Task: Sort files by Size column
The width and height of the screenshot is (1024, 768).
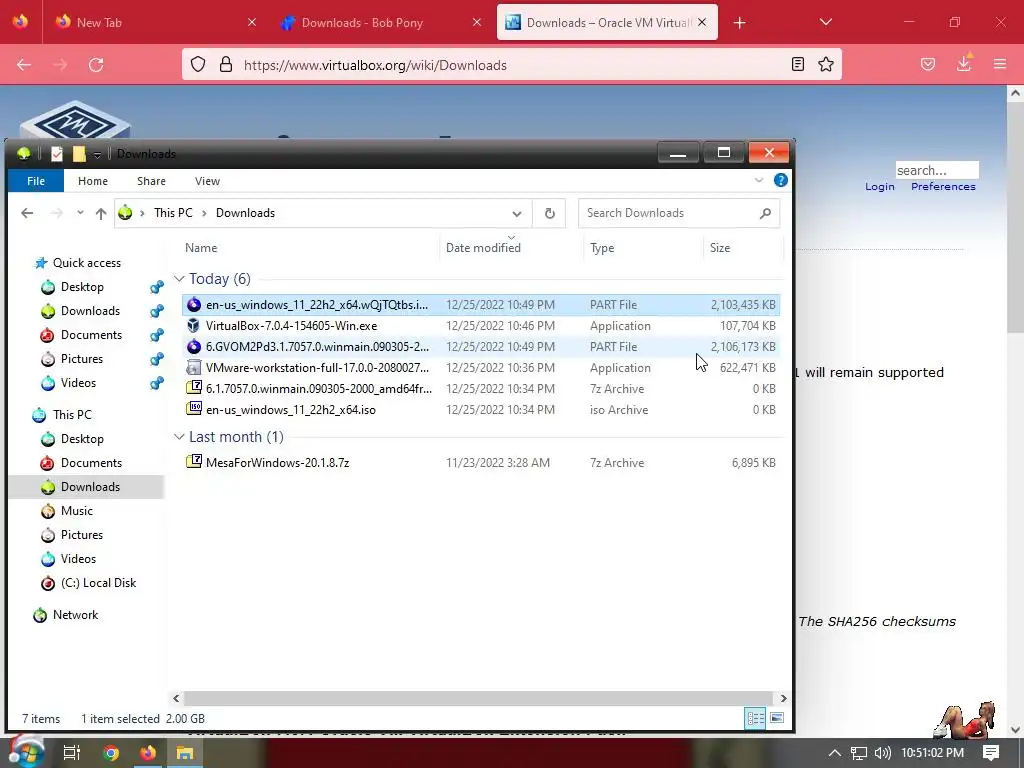Action: point(720,248)
